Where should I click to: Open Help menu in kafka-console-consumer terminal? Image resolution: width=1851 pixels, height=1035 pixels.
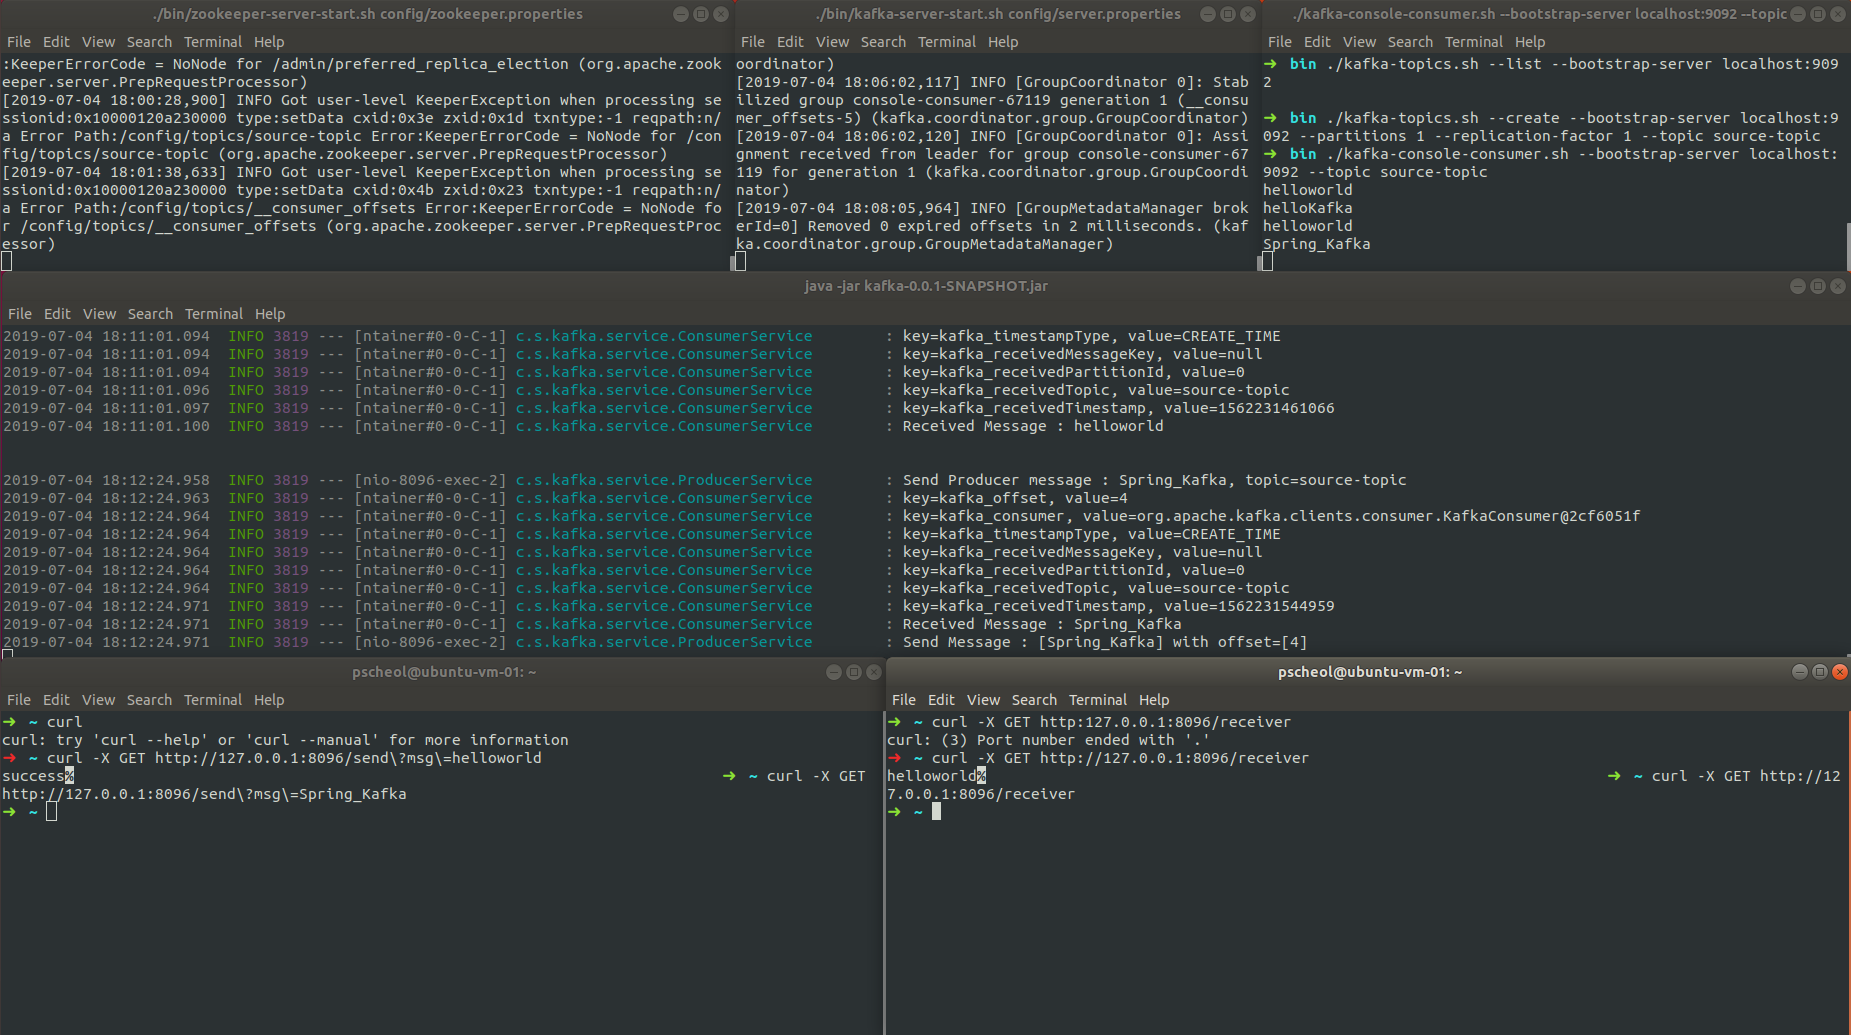tap(1530, 42)
